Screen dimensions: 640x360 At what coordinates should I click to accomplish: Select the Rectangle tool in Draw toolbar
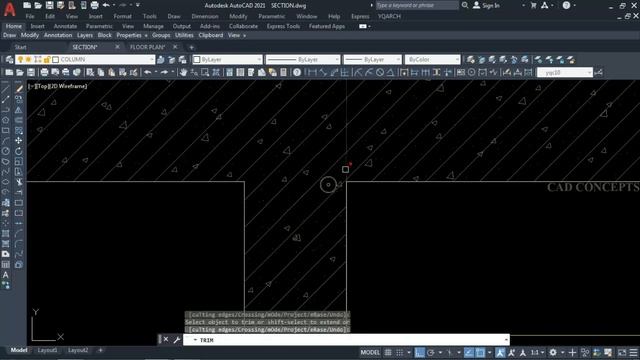[5, 131]
